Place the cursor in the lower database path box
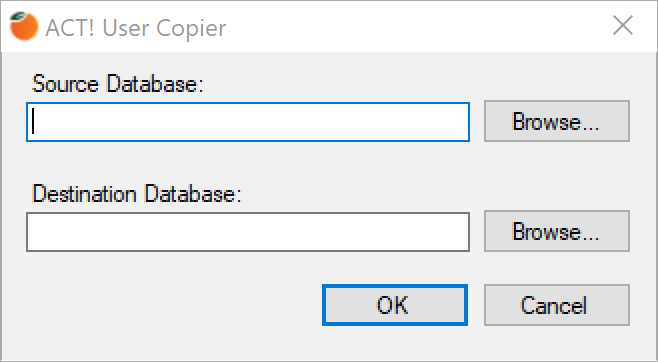The width and height of the screenshot is (658, 362). (248, 232)
